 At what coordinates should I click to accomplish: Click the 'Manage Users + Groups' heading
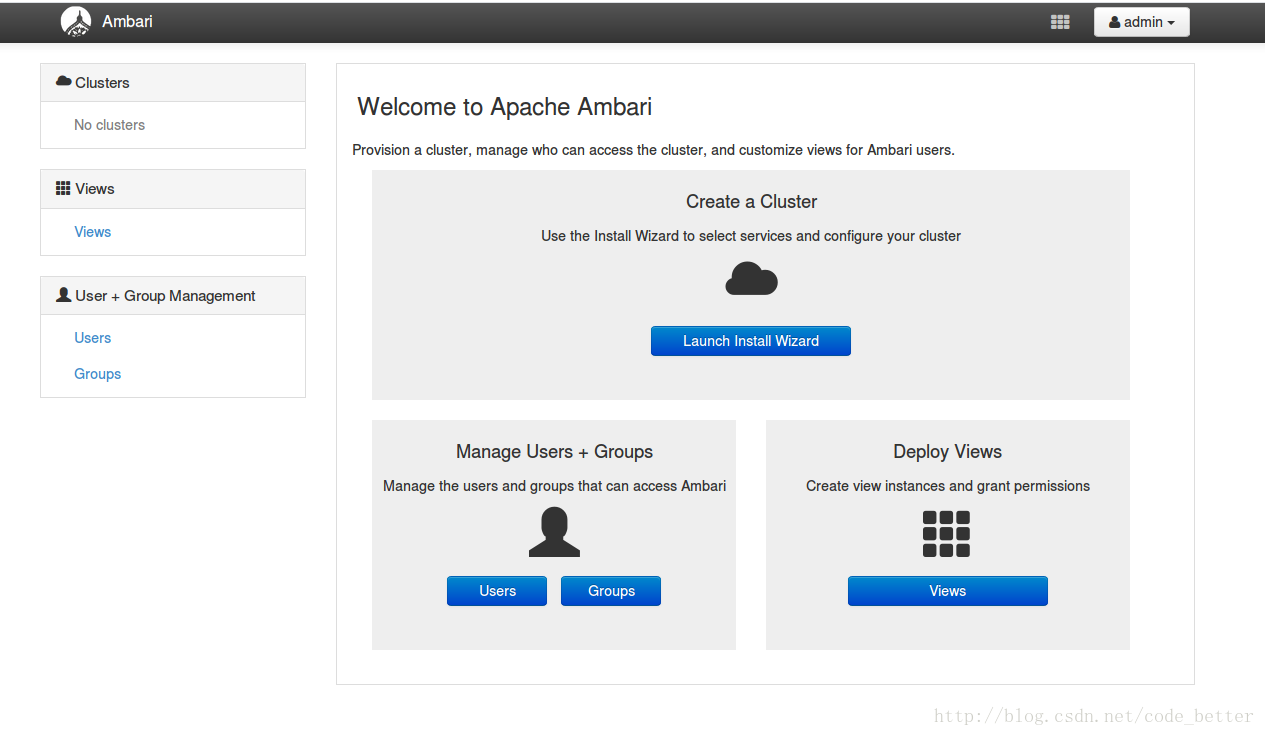coord(554,452)
